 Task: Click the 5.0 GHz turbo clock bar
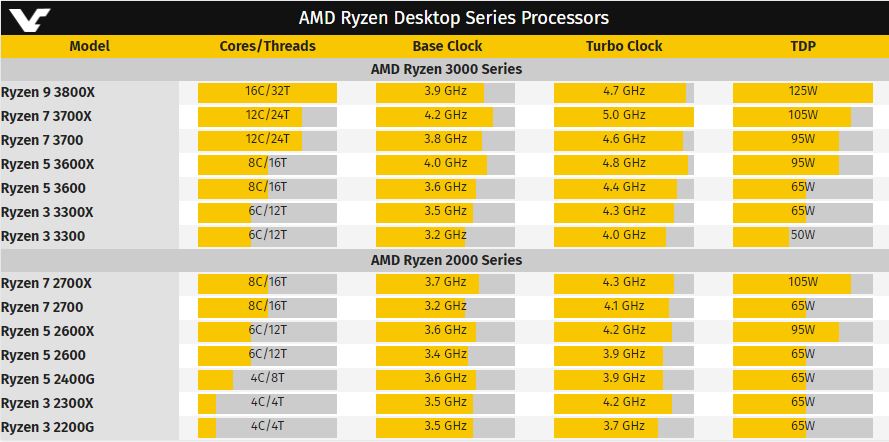tap(624, 117)
